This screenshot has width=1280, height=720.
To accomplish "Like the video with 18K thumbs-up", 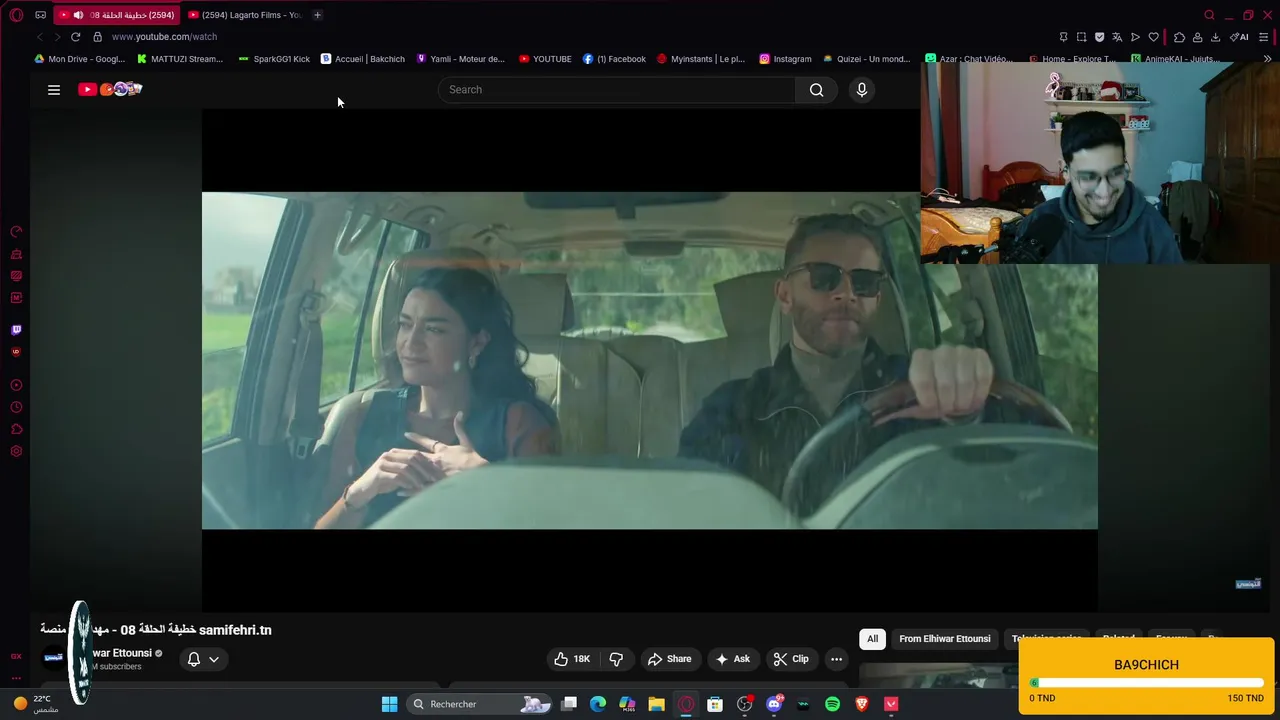I will pyautogui.click(x=572, y=659).
